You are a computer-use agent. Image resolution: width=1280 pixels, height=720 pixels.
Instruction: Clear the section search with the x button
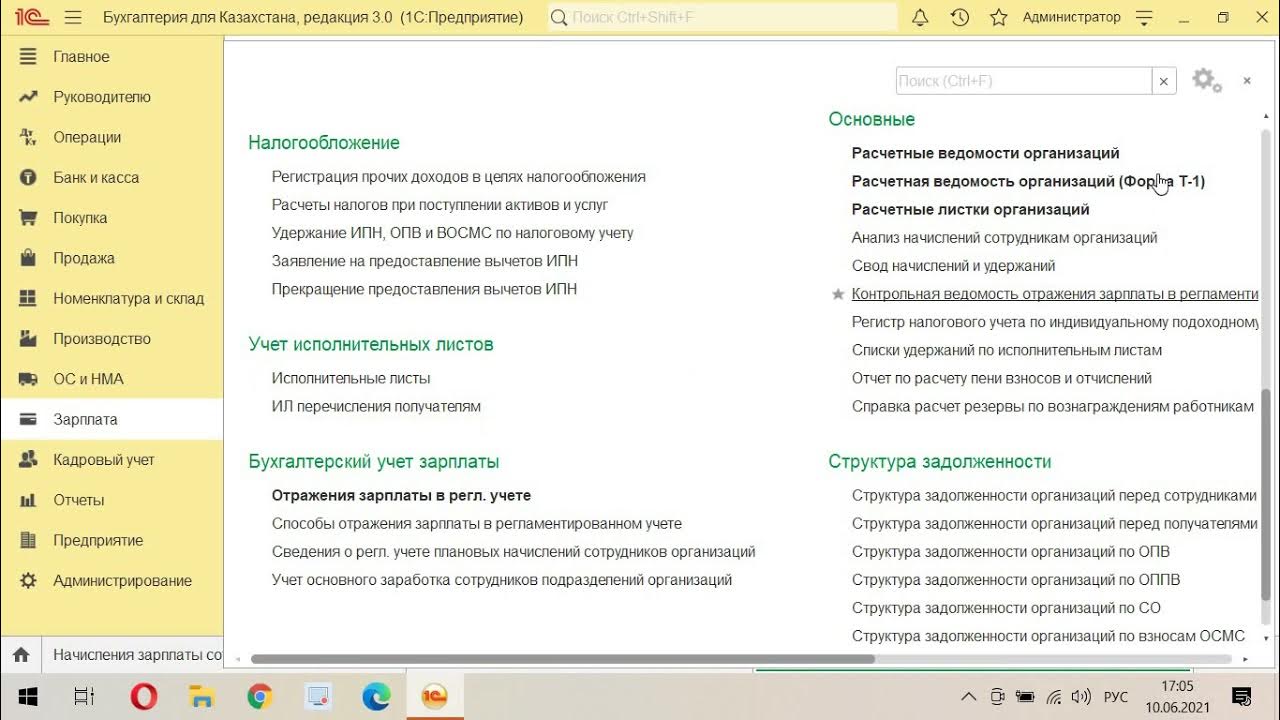[x=1164, y=81]
